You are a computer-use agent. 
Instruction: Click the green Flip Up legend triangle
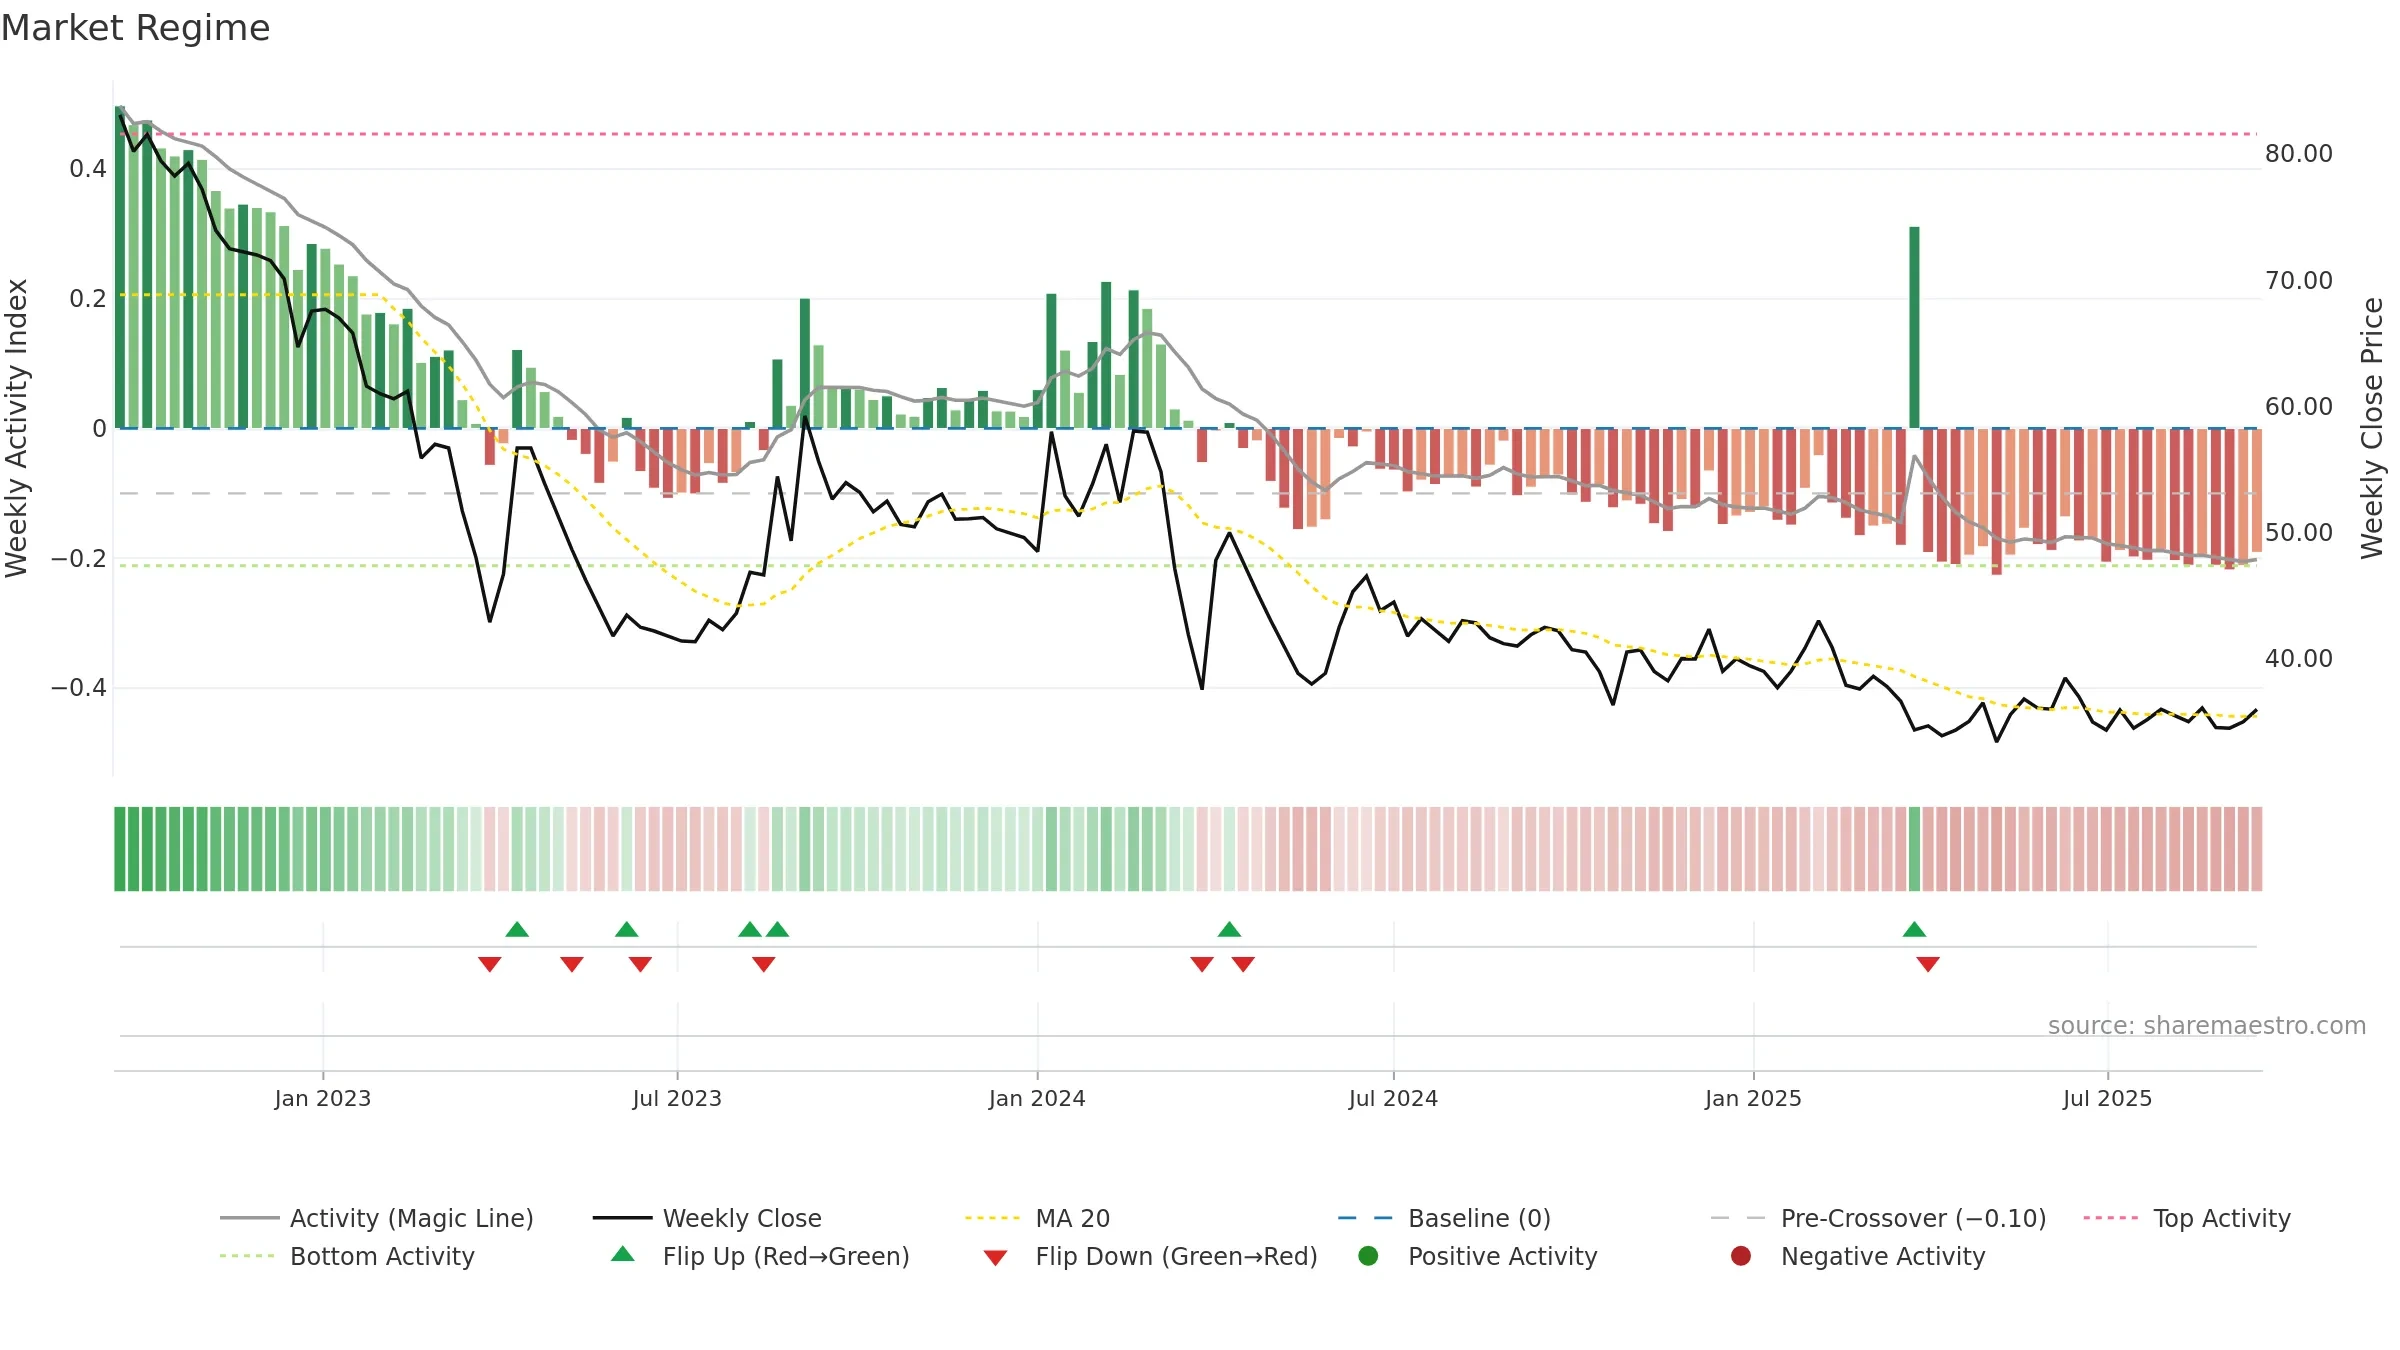623,1254
